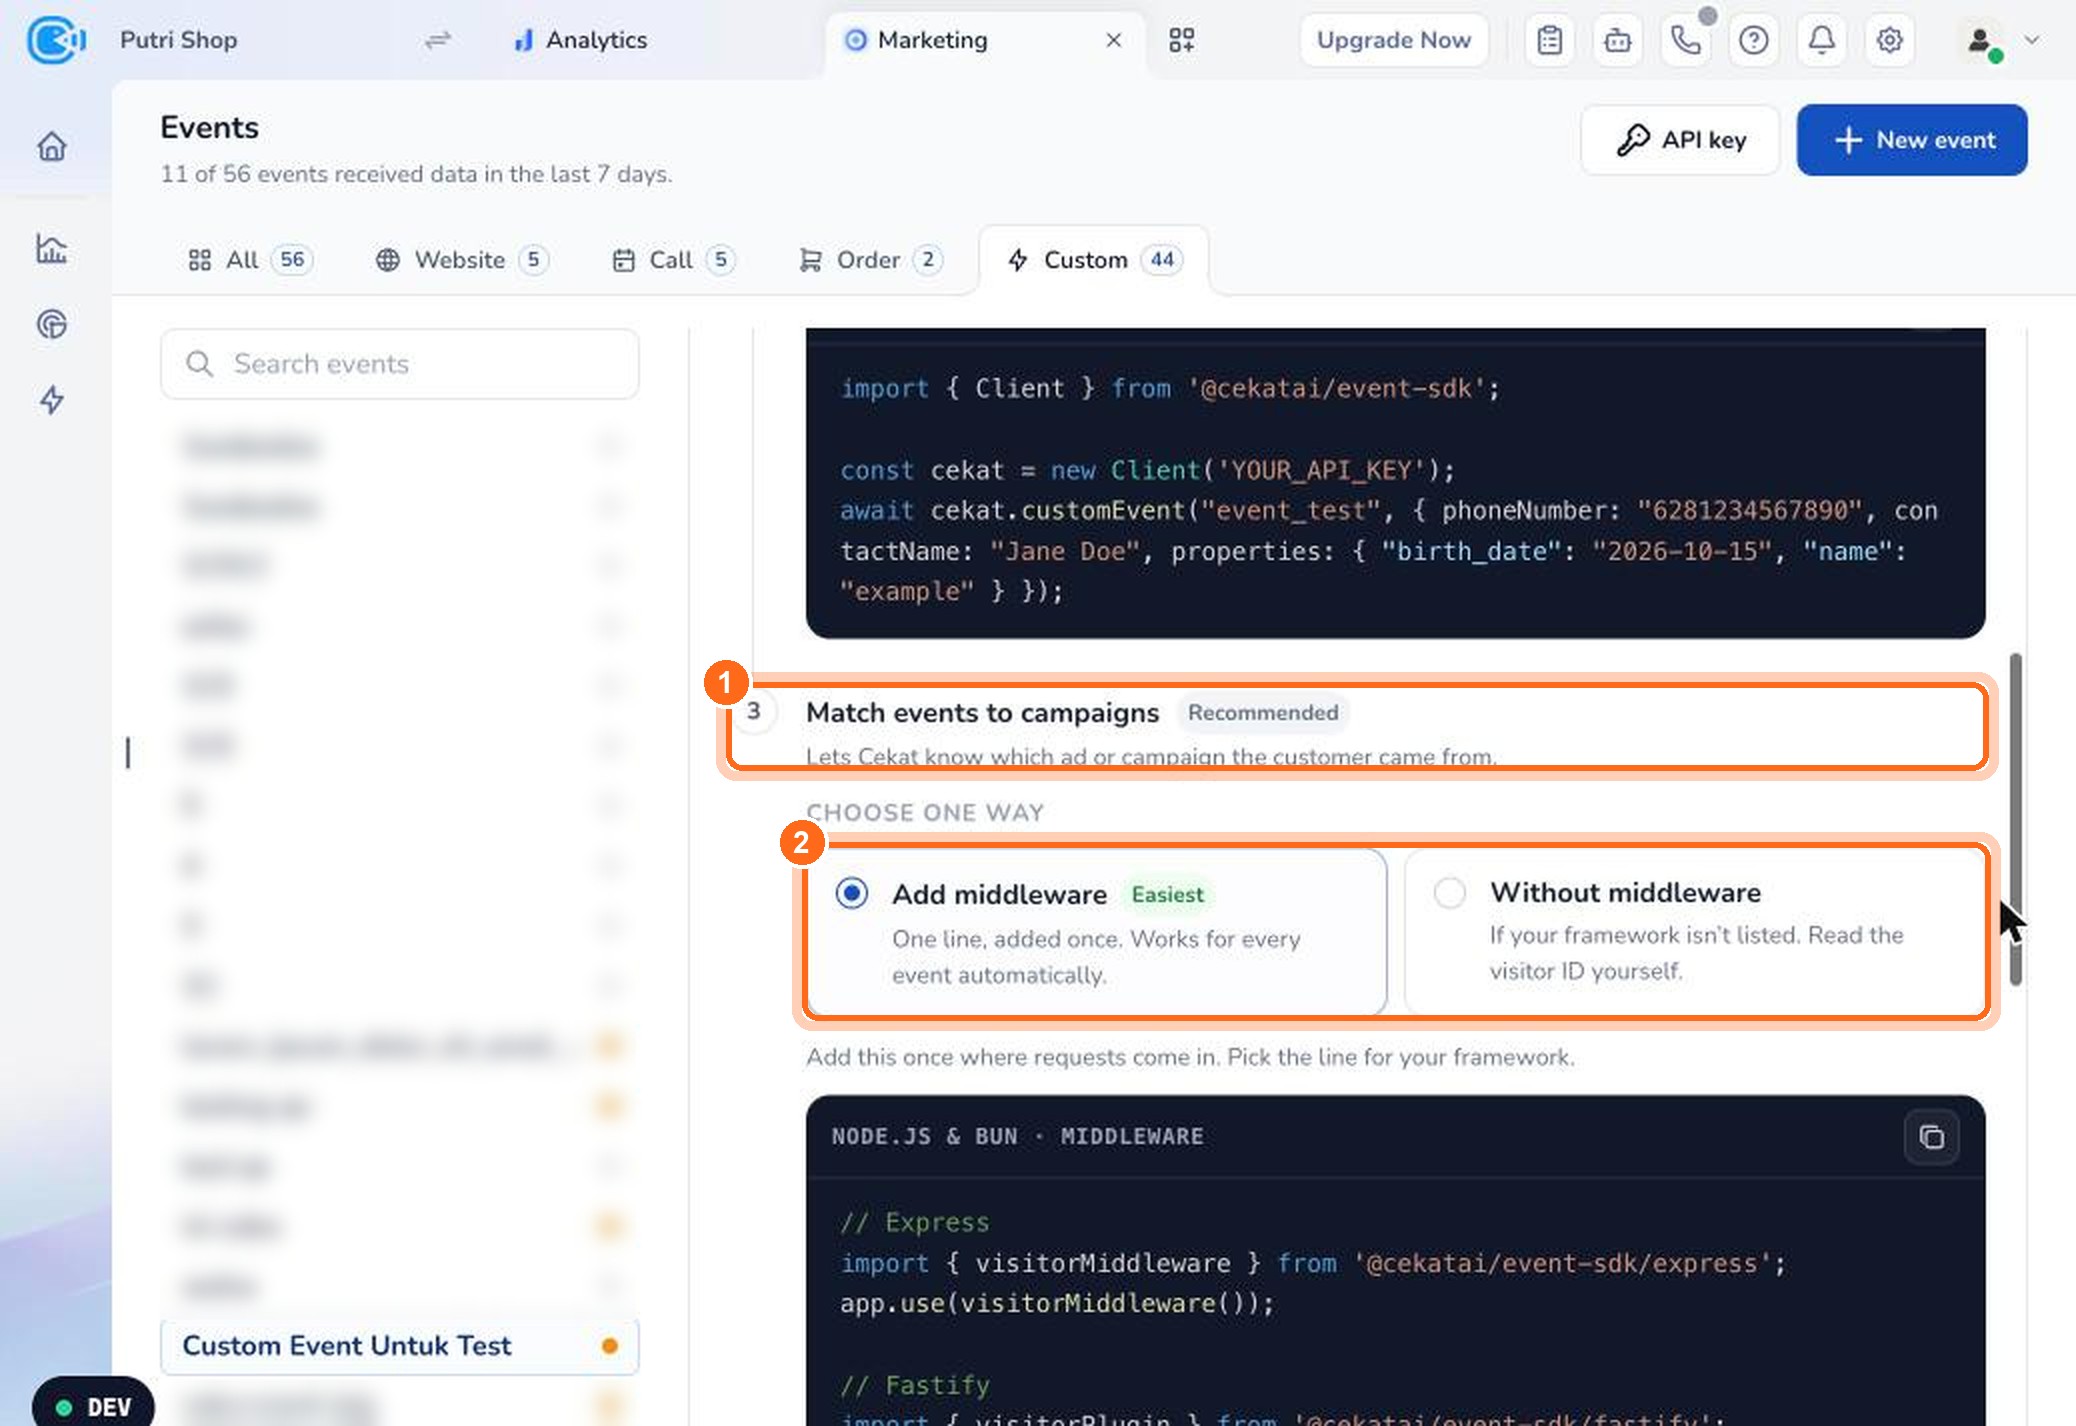Screen dimensions: 2076x1426
Task: Focus the Search events field
Action: 400,364
